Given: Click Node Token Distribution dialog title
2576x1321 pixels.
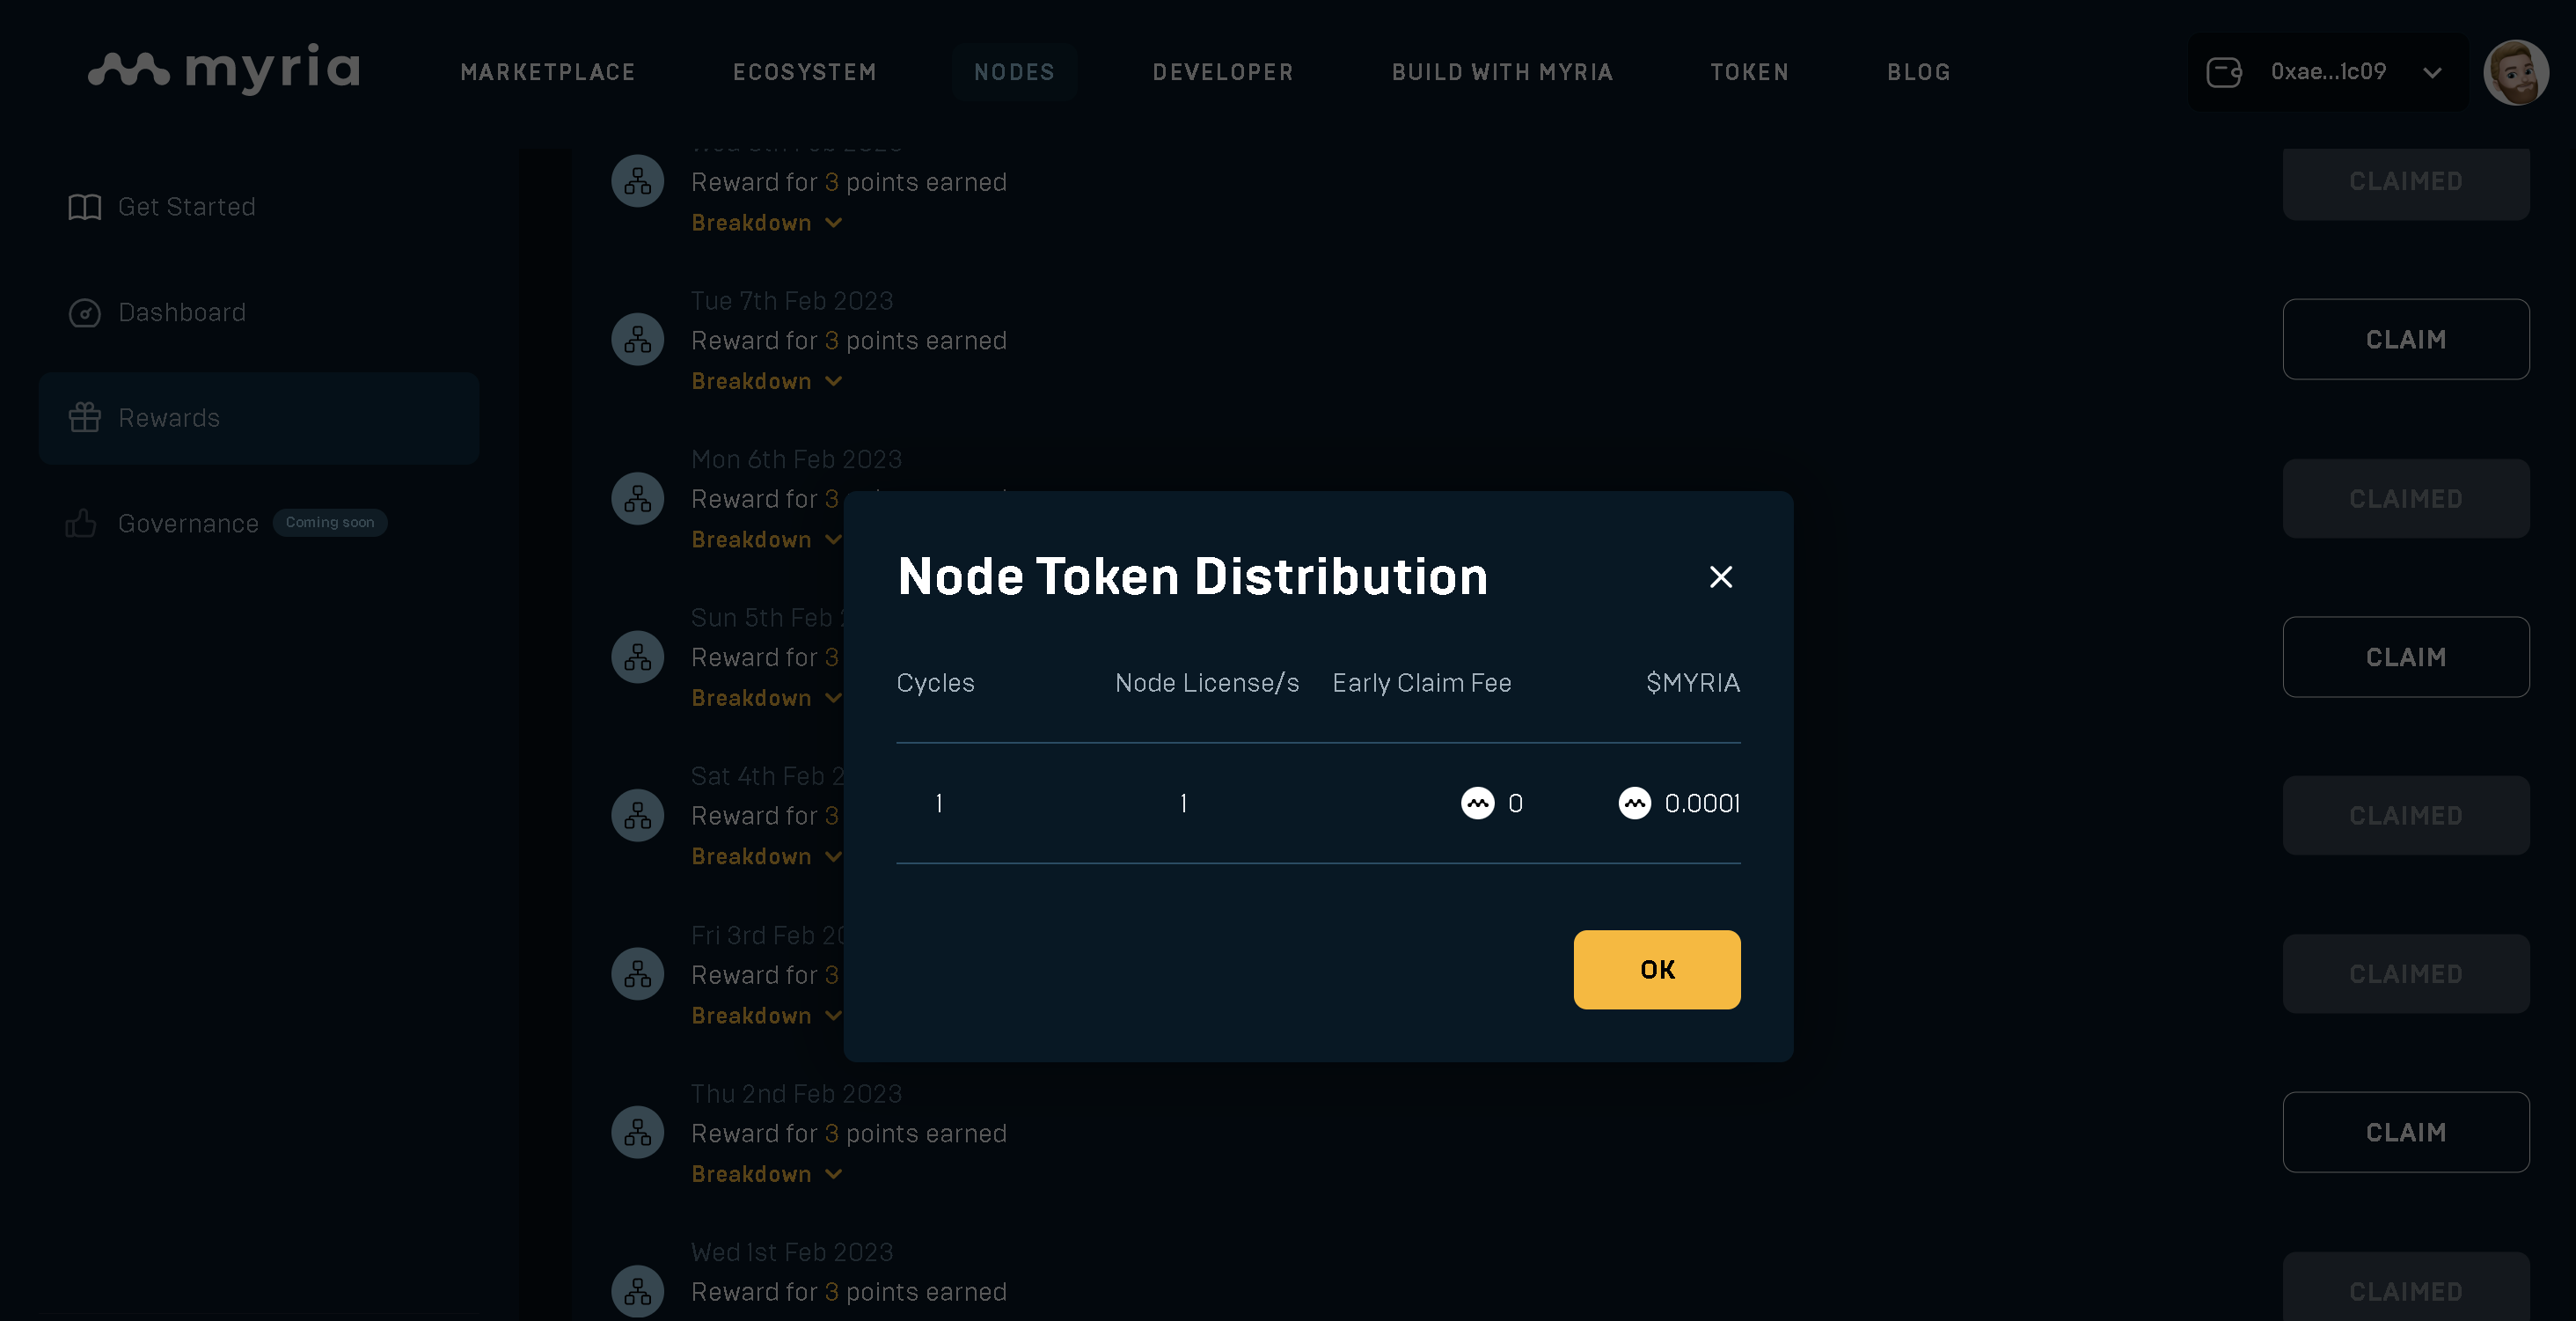Looking at the screenshot, I should pyautogui.click(x=1193, y=577).
